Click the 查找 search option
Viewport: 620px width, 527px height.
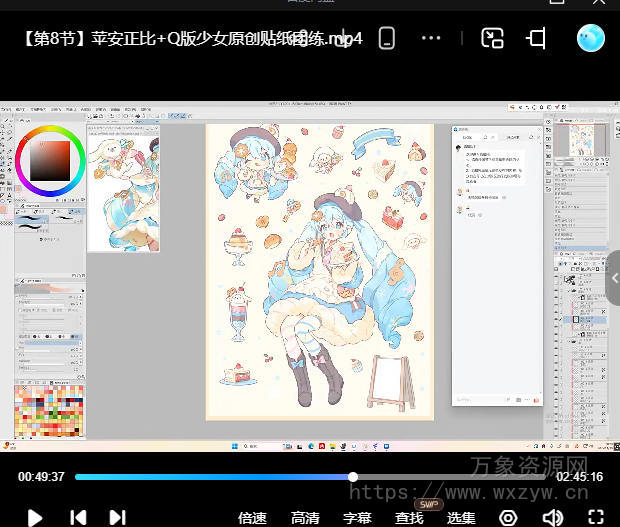[409, 517]
